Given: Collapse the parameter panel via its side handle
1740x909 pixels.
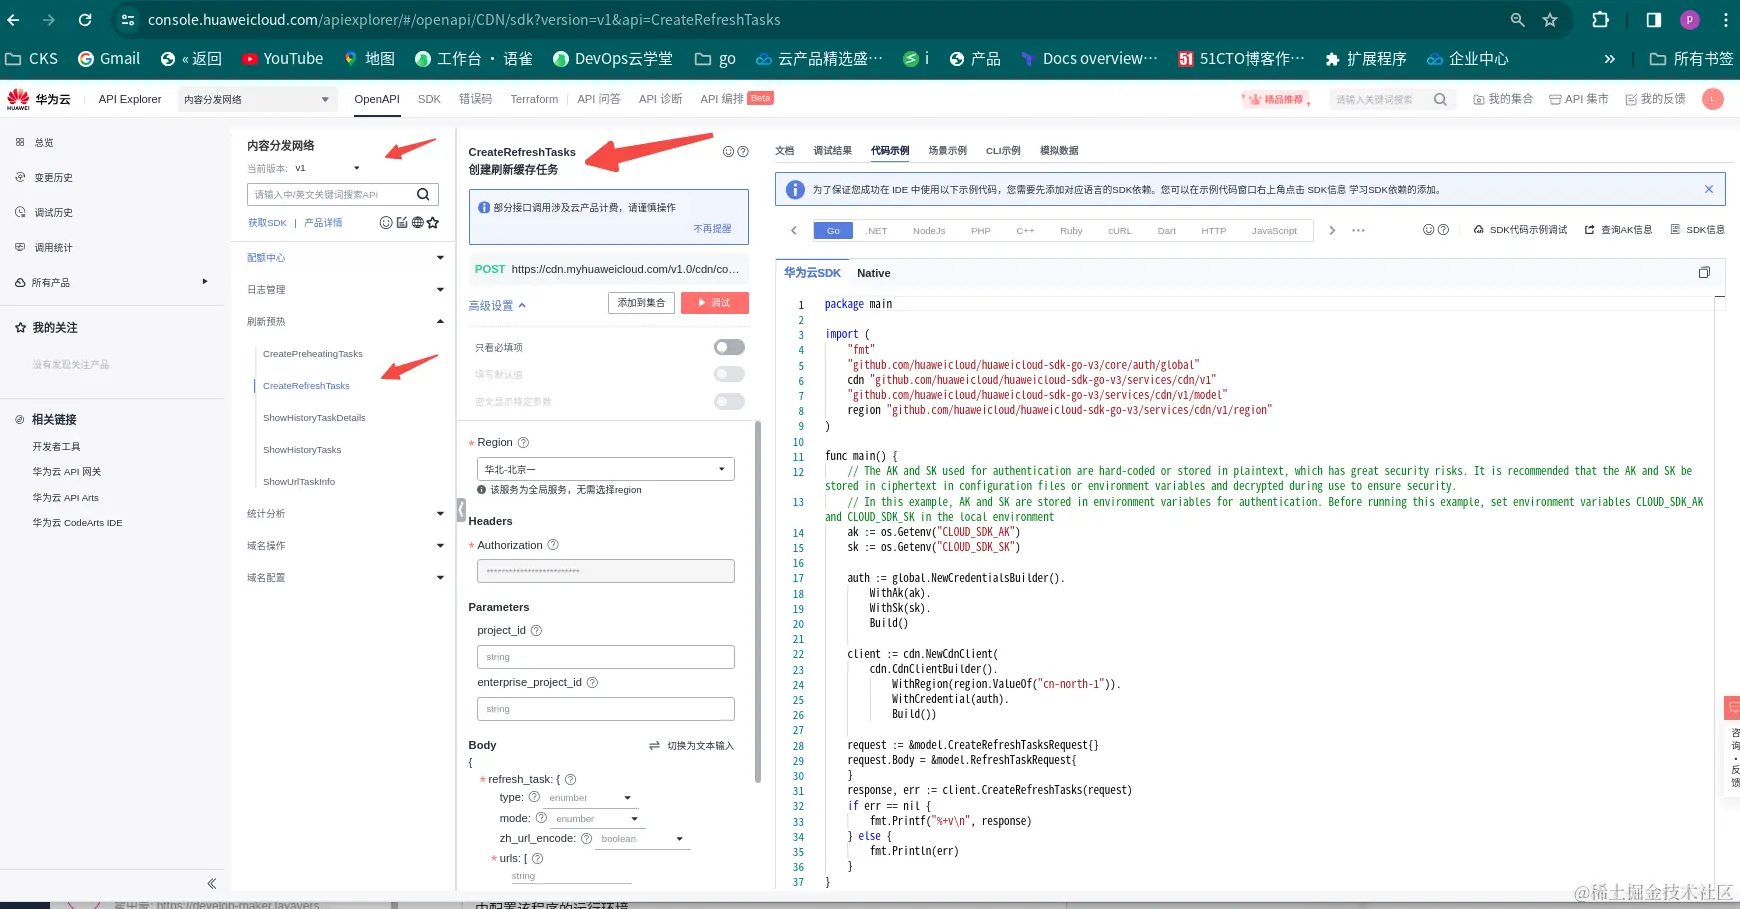Looking at the screenshot, I should [x=461, y=509].
